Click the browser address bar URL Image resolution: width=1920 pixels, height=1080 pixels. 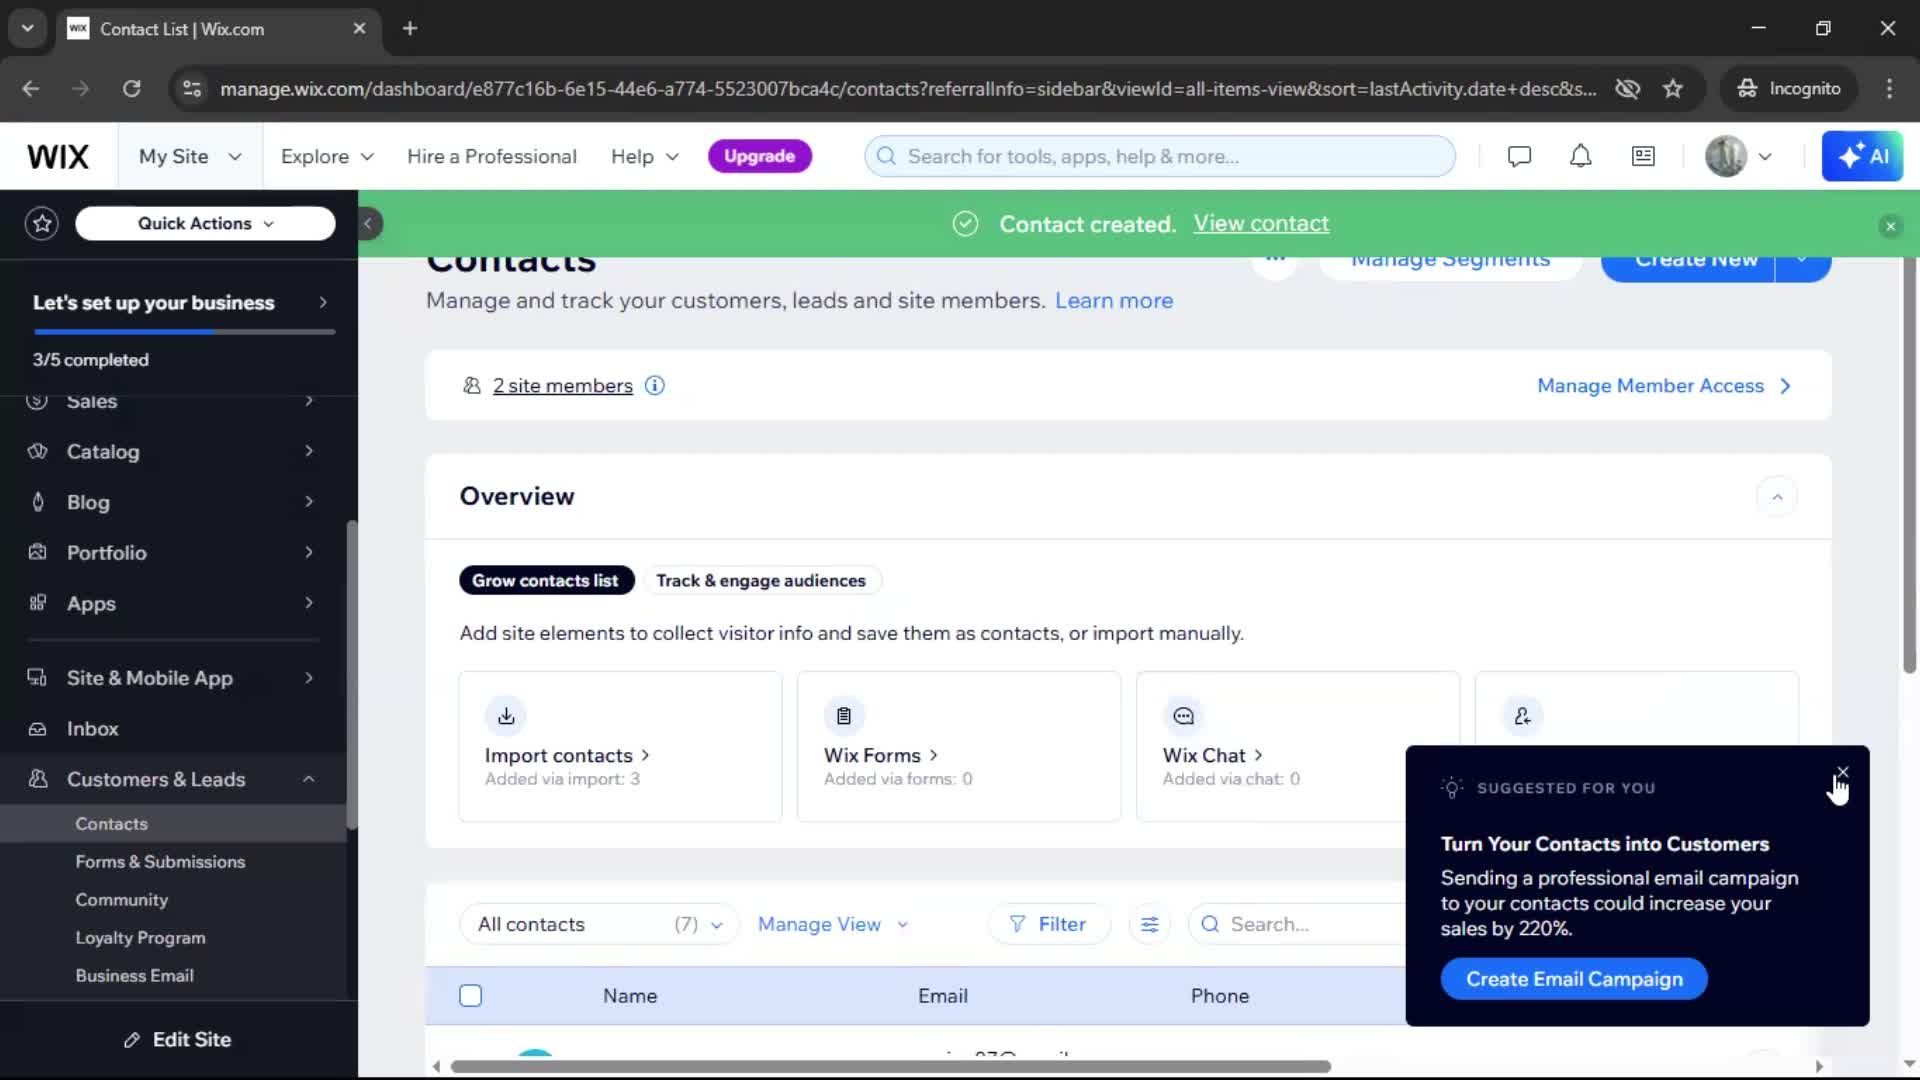(907, 89)
